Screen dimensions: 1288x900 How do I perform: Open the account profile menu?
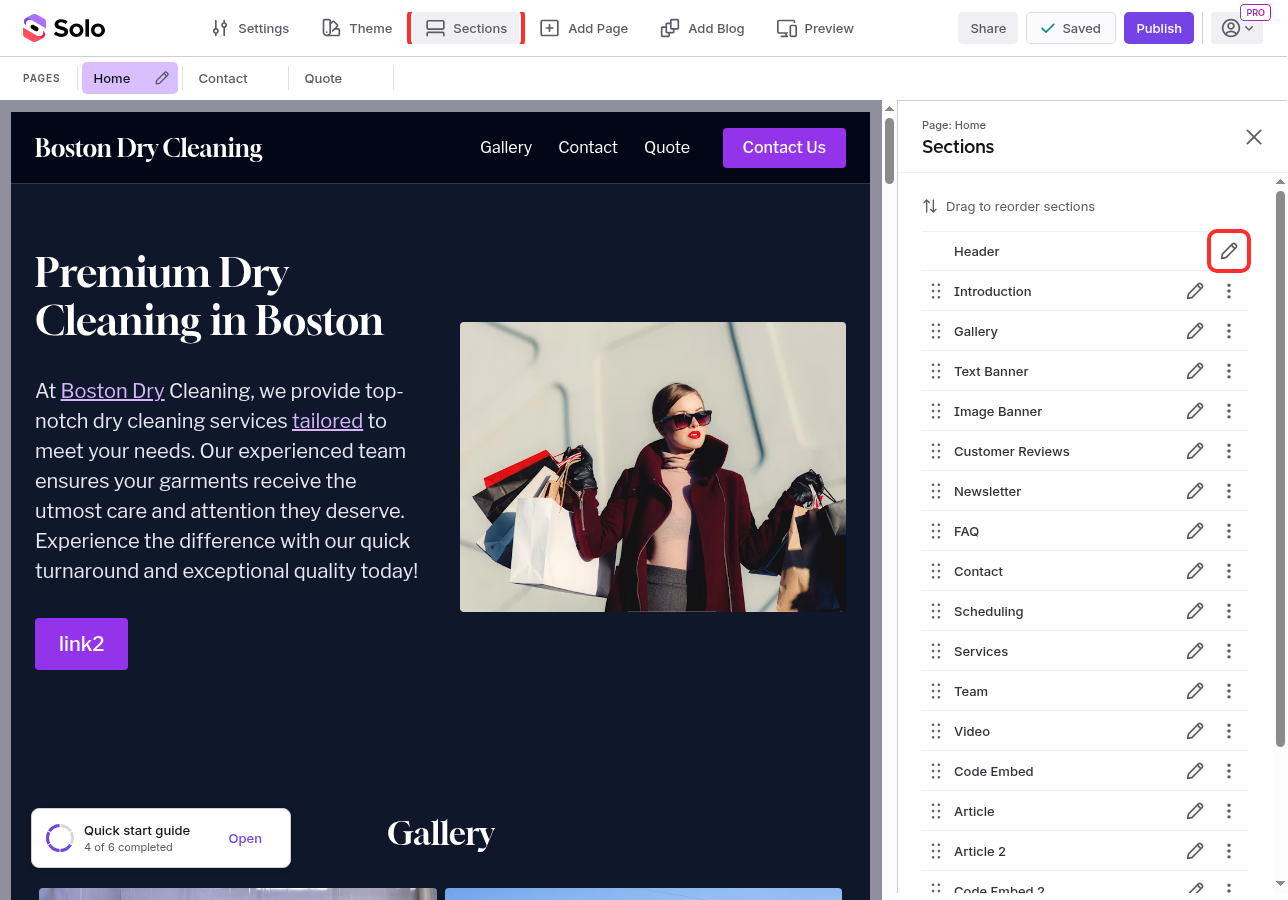tap(1237, 28)
